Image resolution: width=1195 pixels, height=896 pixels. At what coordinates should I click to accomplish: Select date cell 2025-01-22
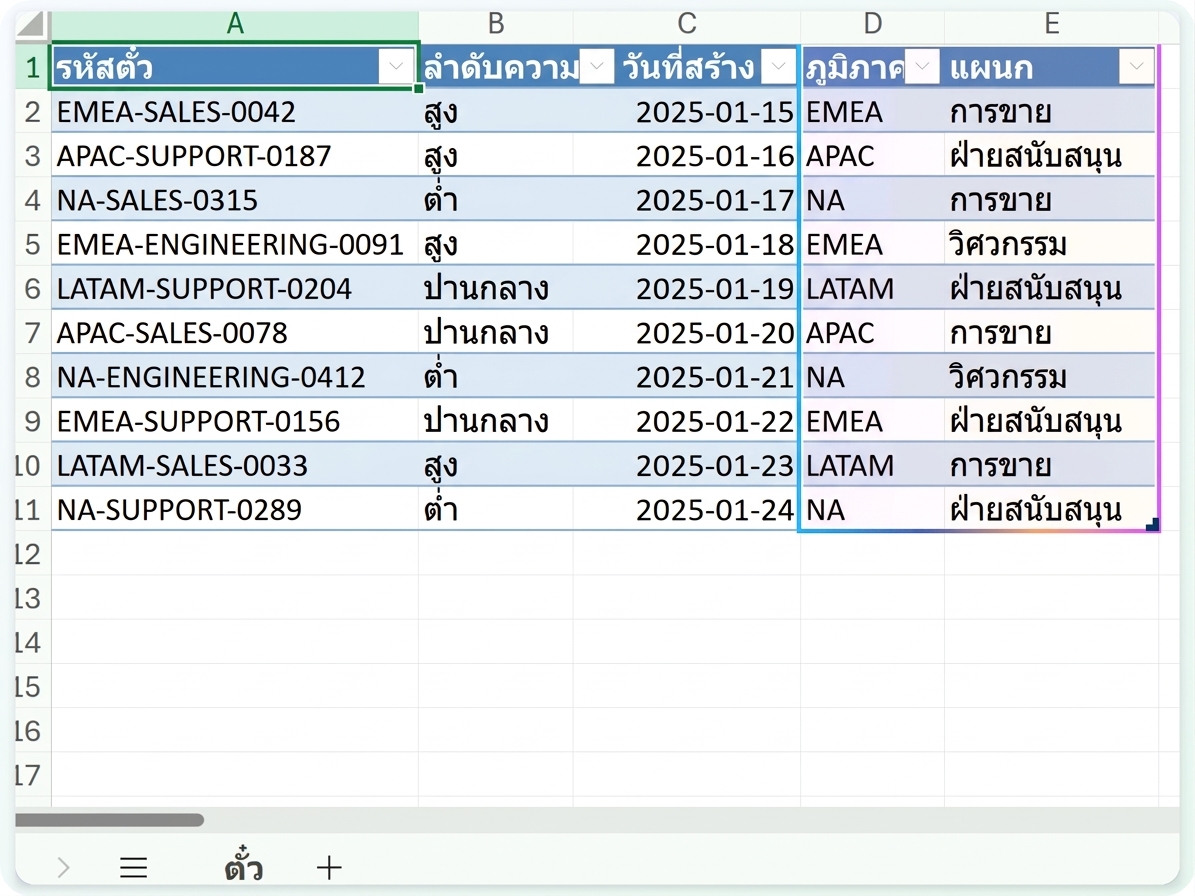pos(687,421)
